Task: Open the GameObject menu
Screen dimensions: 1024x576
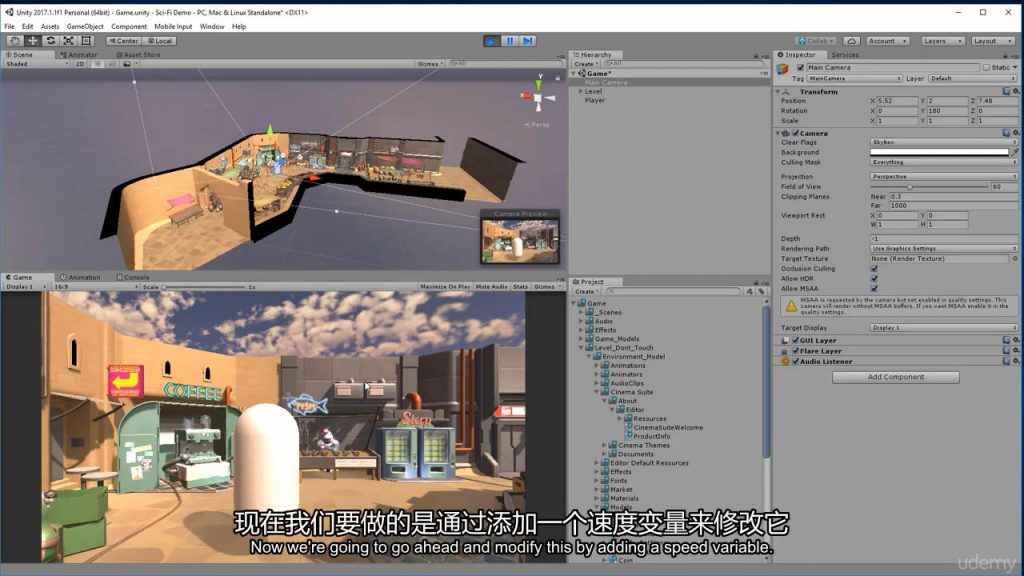Action: pyautogui.click(x=85, y=27)
